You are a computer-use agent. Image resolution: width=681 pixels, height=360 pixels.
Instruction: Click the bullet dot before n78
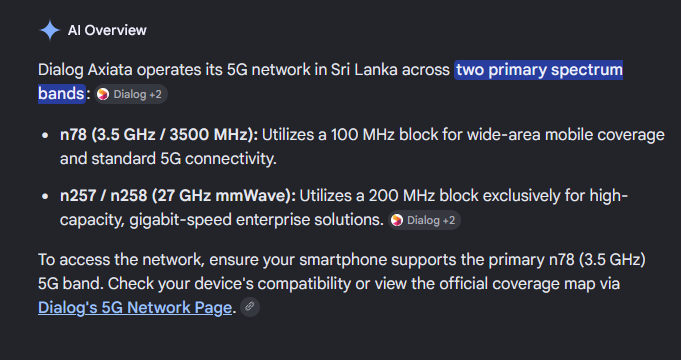(44, 135)
